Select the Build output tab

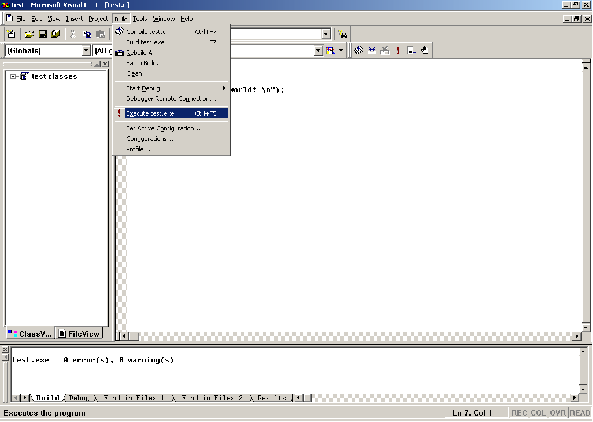pos(47,397)
